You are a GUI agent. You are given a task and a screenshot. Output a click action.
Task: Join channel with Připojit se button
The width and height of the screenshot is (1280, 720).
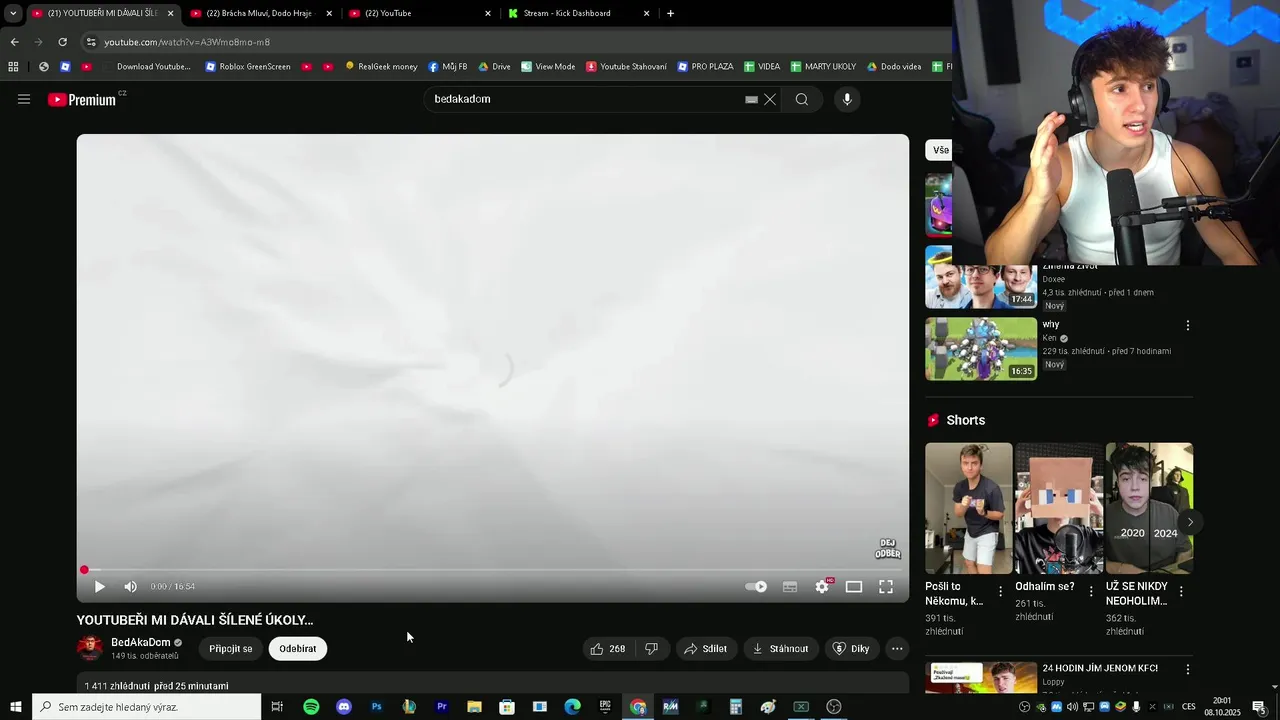coord(231,649)
